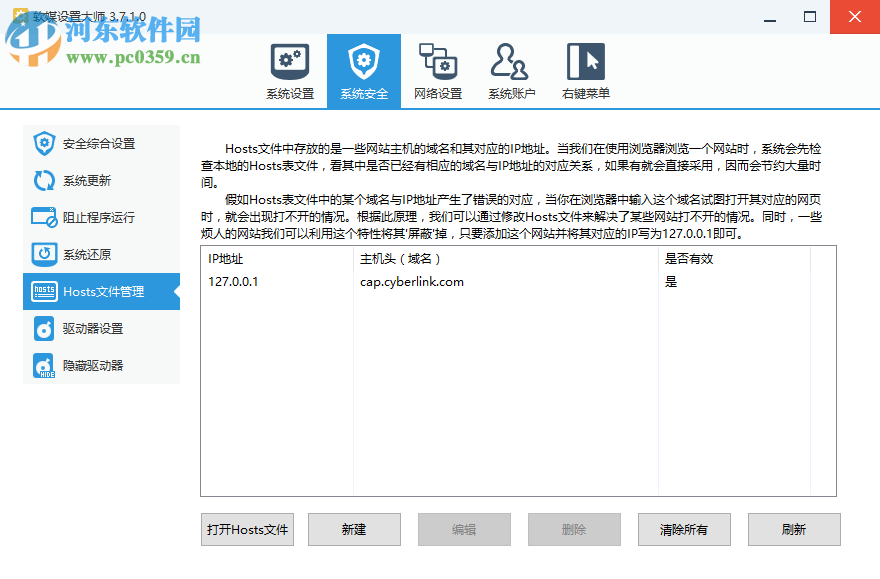Image resolution: width=880 pixels, height=579 pixels.
Task: Open 系统还原 from the sidebar icon
Action: pyautogui.click(x=43, y=254)
